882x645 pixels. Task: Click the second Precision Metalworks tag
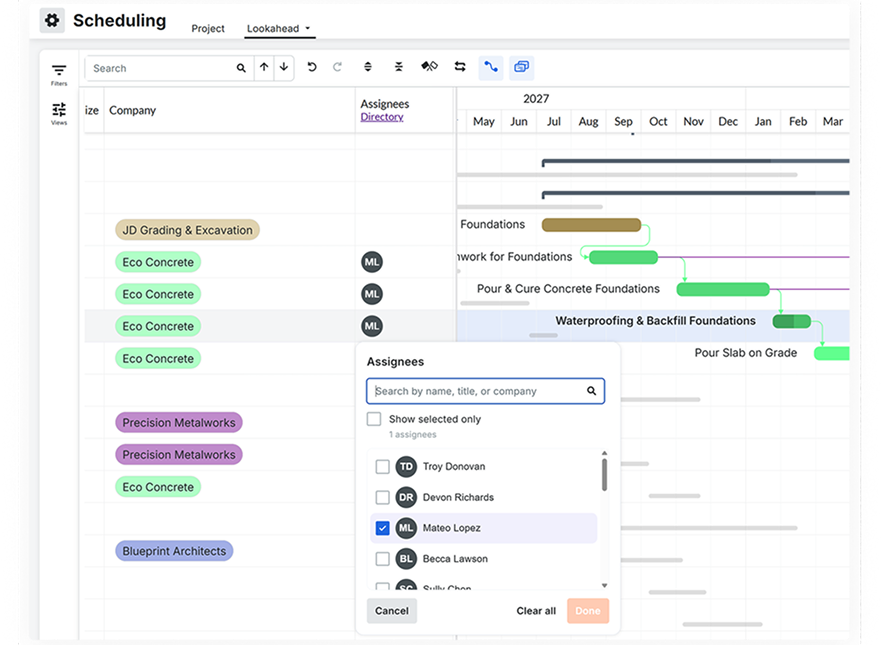pyautogui.click(x=179, y=455)
